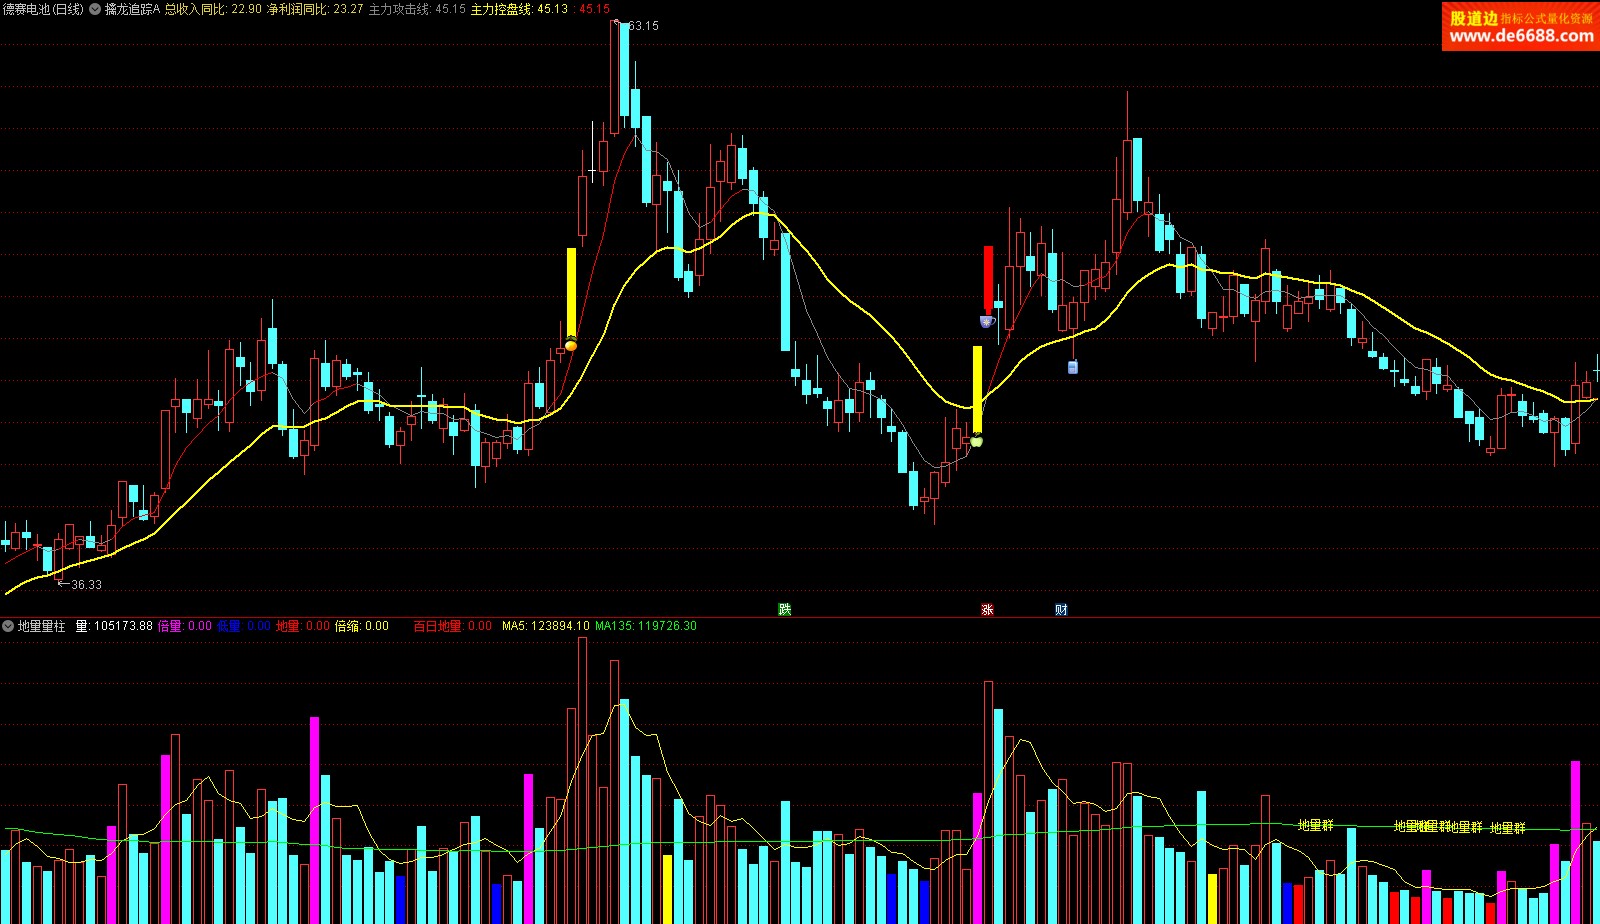
Task: Click the blue mobile phone signal icon
Action: 1073,367
